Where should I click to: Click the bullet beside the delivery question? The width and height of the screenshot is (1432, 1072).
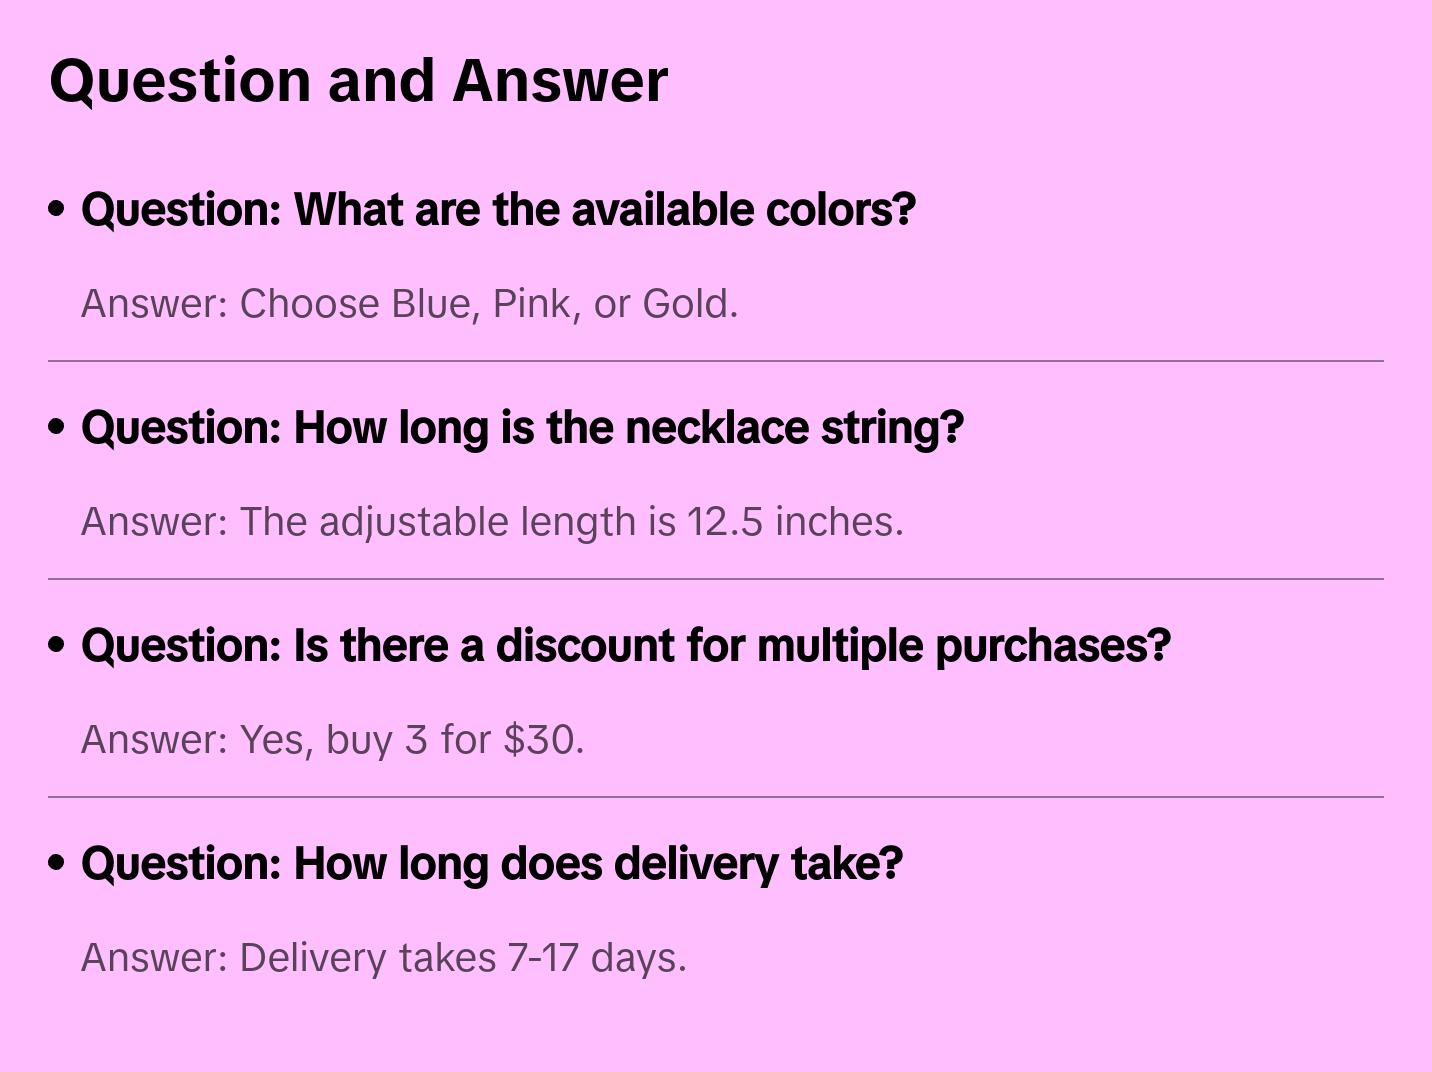[57, 864]
